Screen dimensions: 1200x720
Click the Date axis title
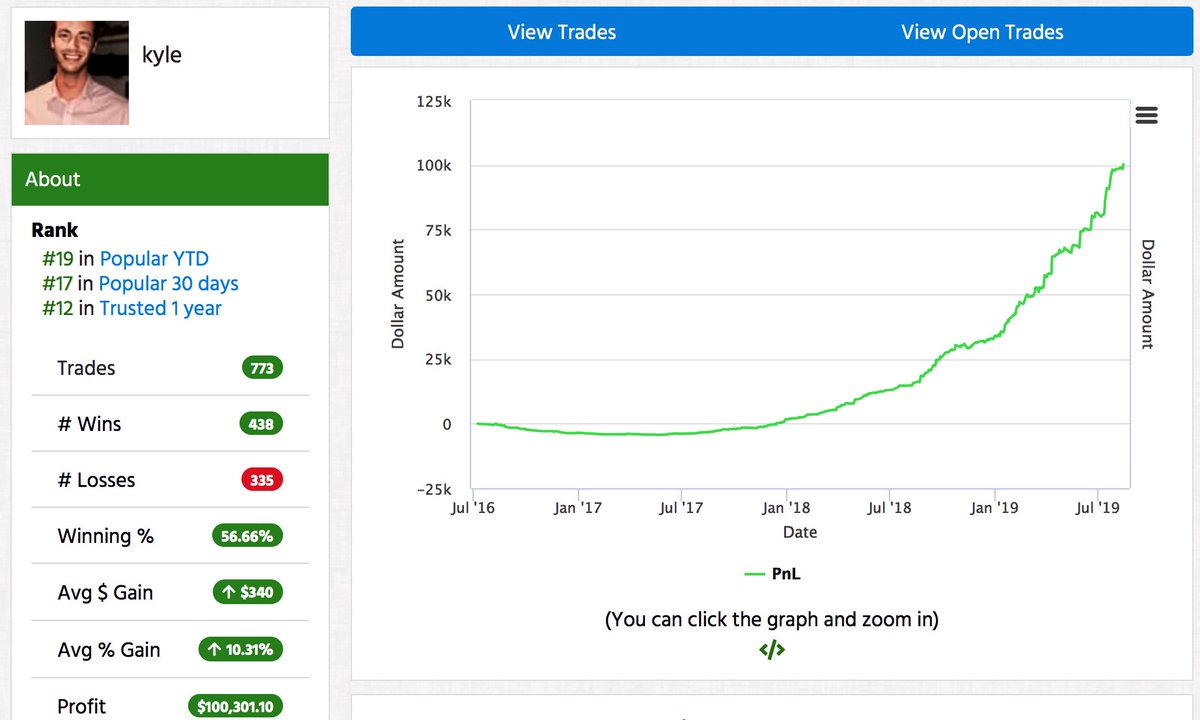[800, 532]
